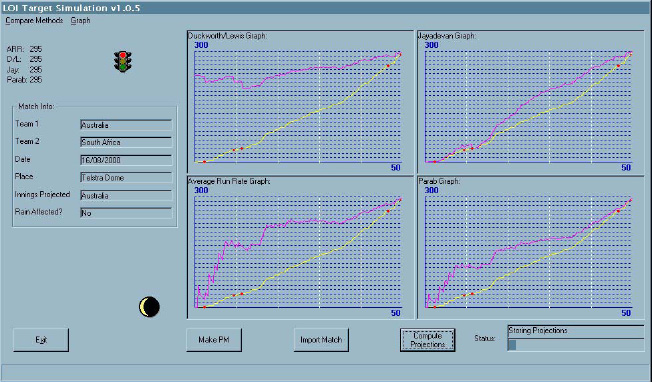Click the Rain Affected field showing No
652x382 pixels.
[x=126, y=213]
